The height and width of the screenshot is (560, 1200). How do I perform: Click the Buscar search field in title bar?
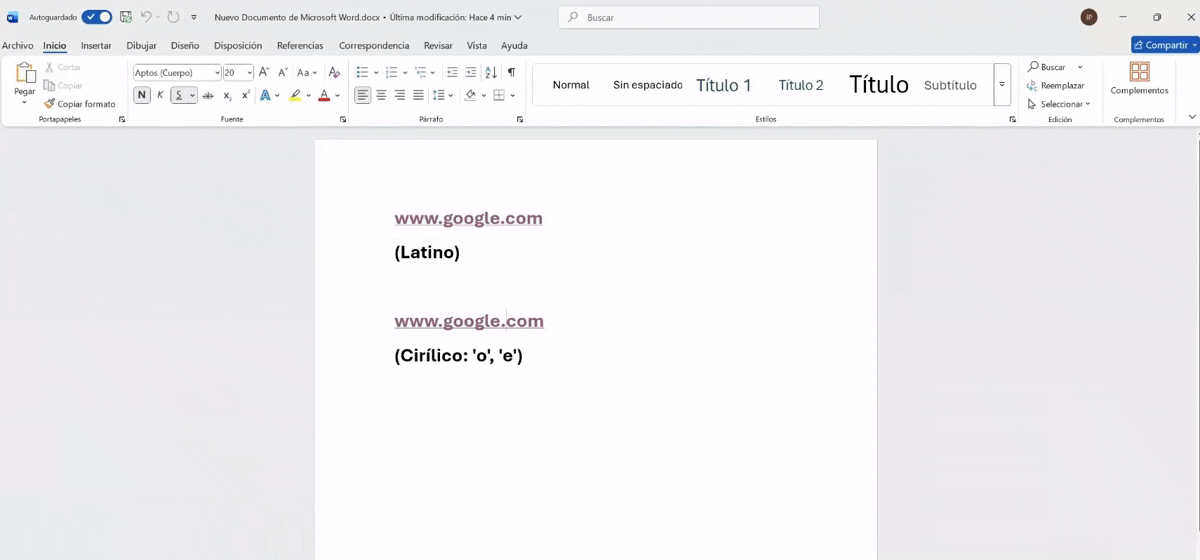[x=689, y=17]
